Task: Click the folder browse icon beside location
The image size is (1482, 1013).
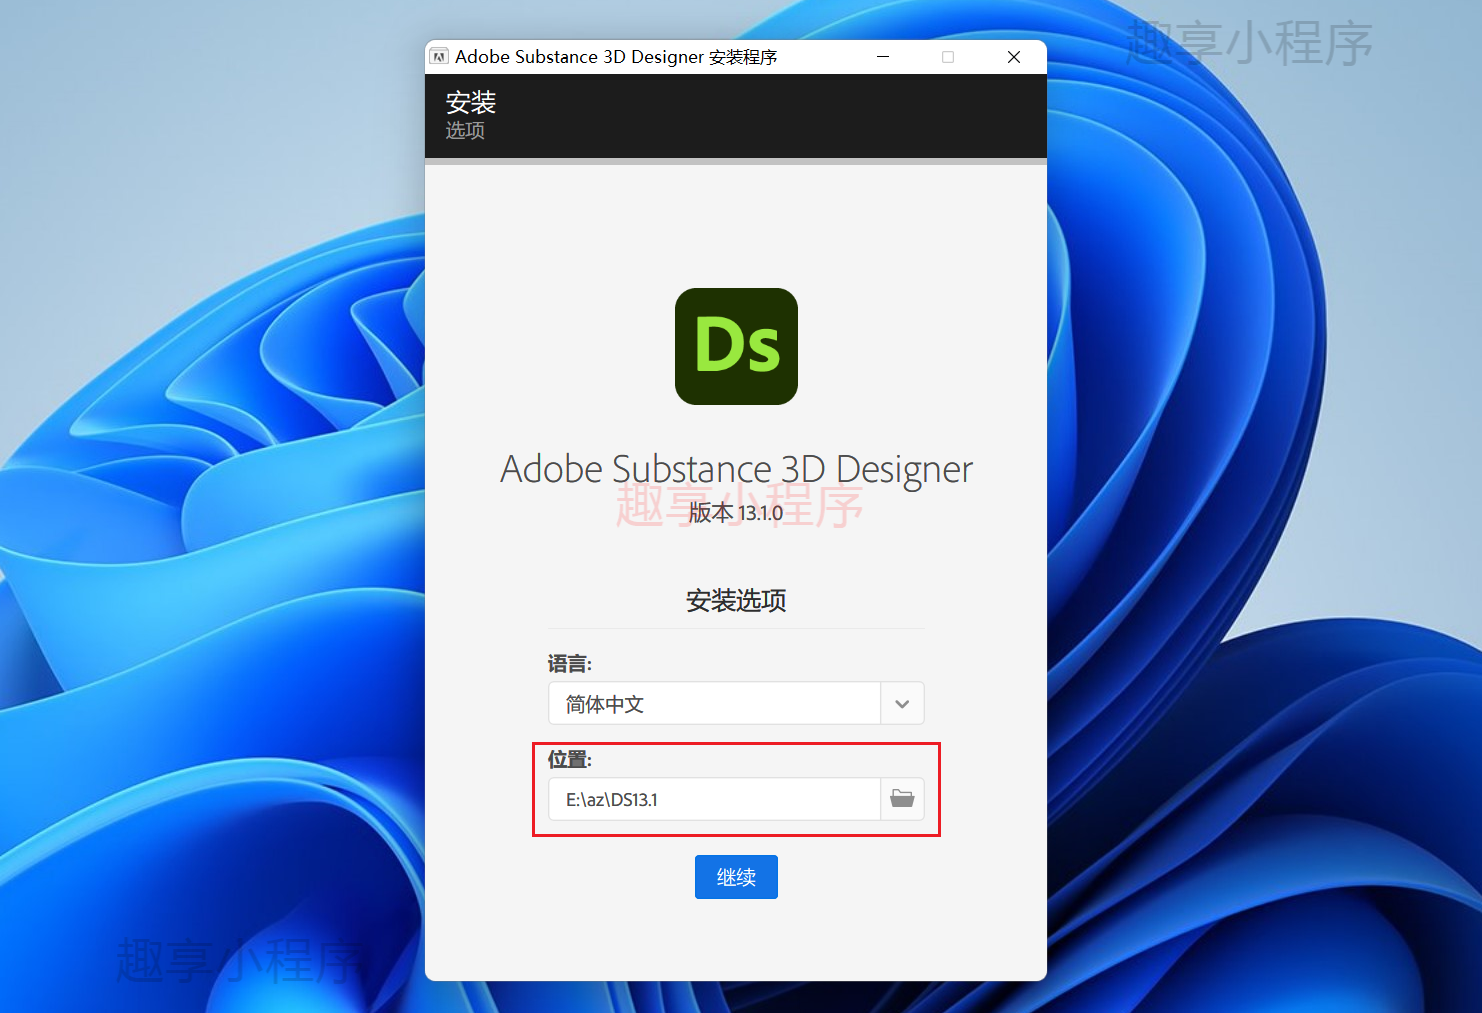Action: (902, 799)
